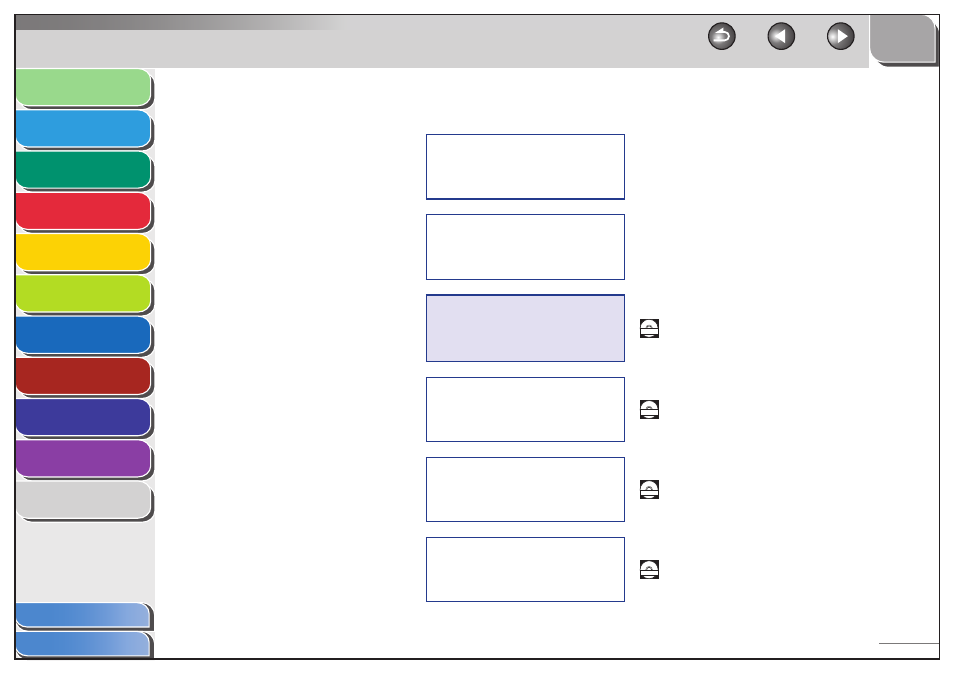
Task: Click CD icon next to the fourth box
Action: point(649,409)
